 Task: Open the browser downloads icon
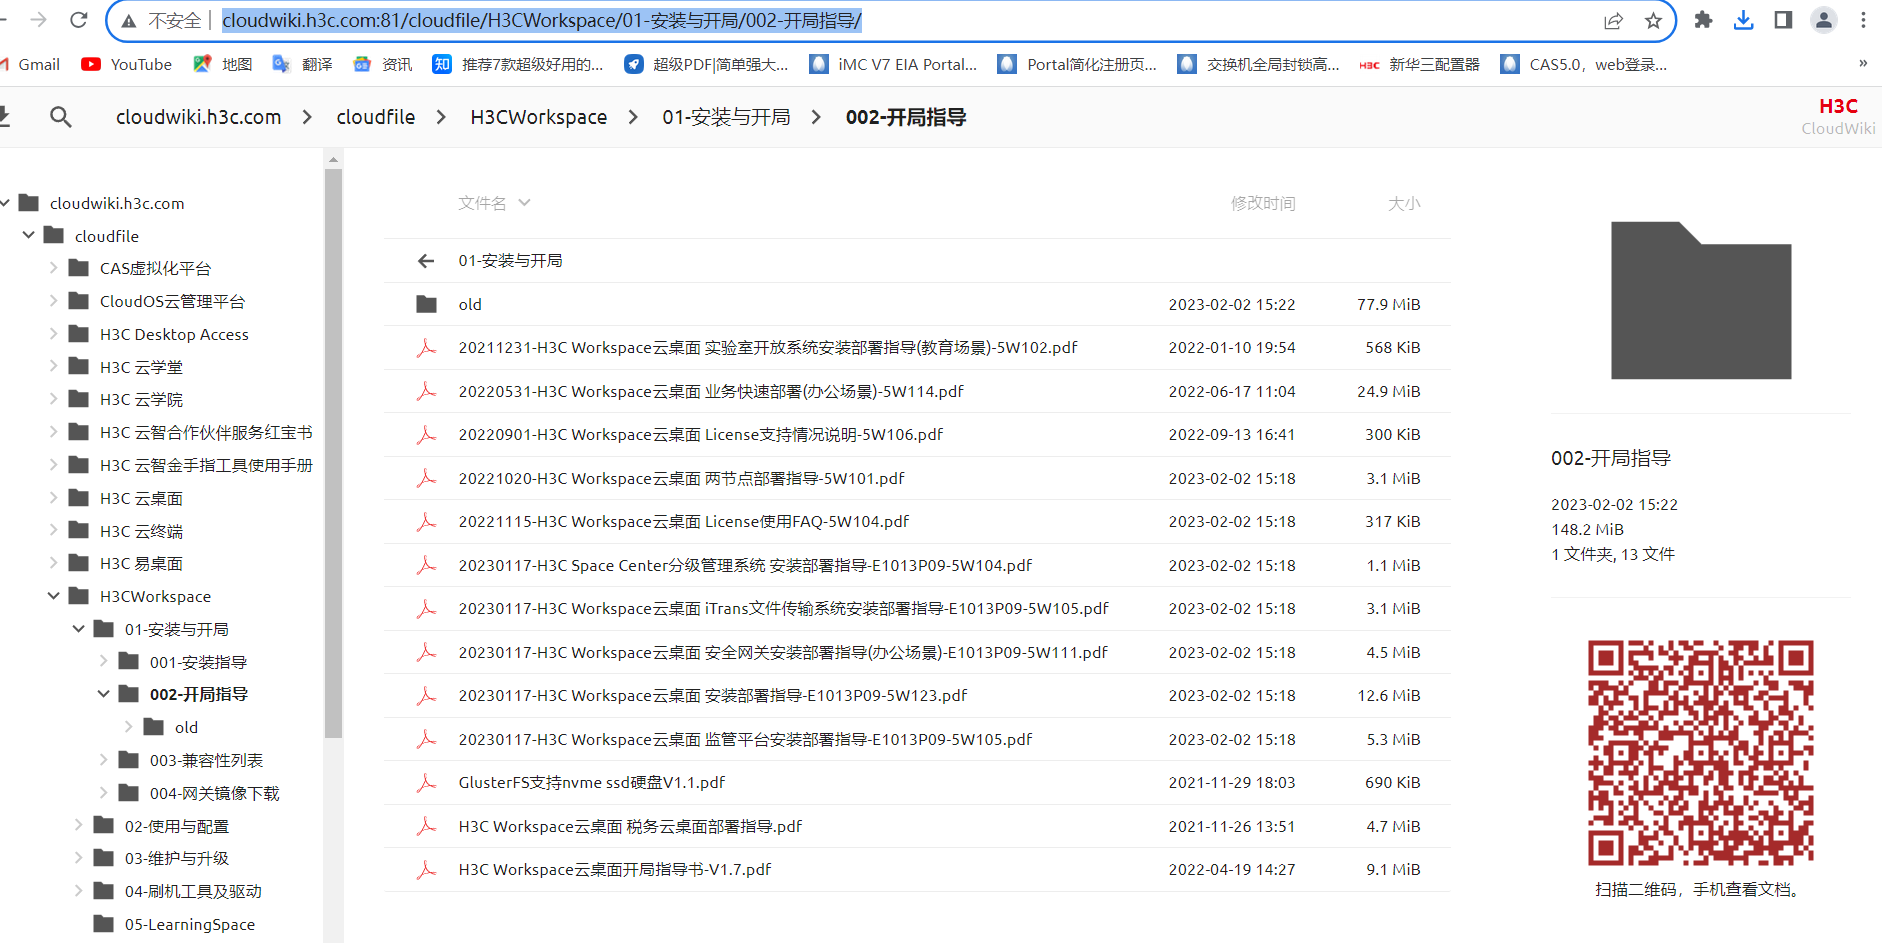(1743, 20)
